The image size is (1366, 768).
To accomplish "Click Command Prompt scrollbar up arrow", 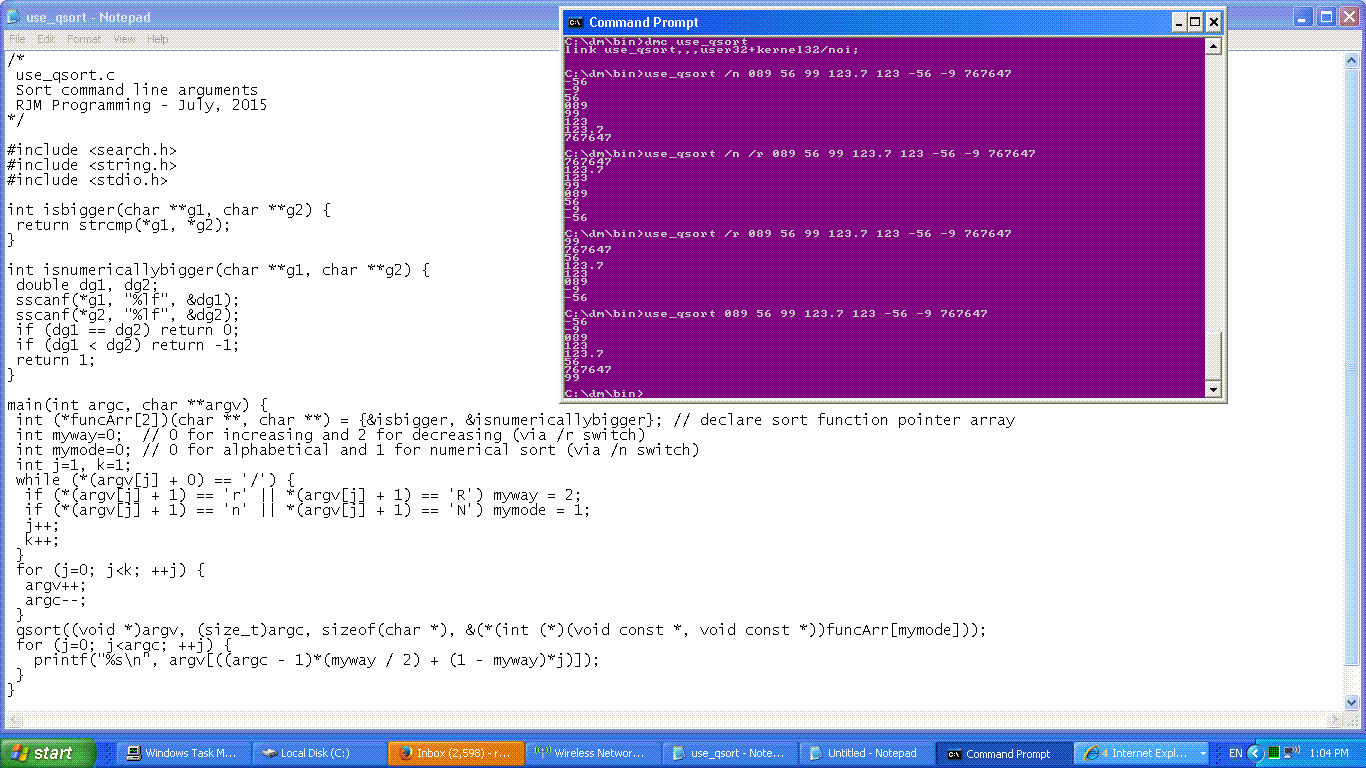I will tap(1213, 46).
